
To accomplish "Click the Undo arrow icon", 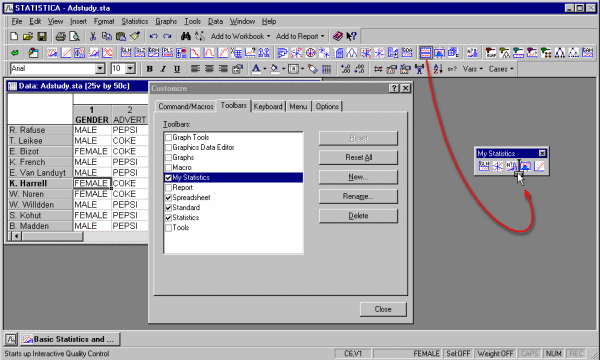I will point(153,36).
